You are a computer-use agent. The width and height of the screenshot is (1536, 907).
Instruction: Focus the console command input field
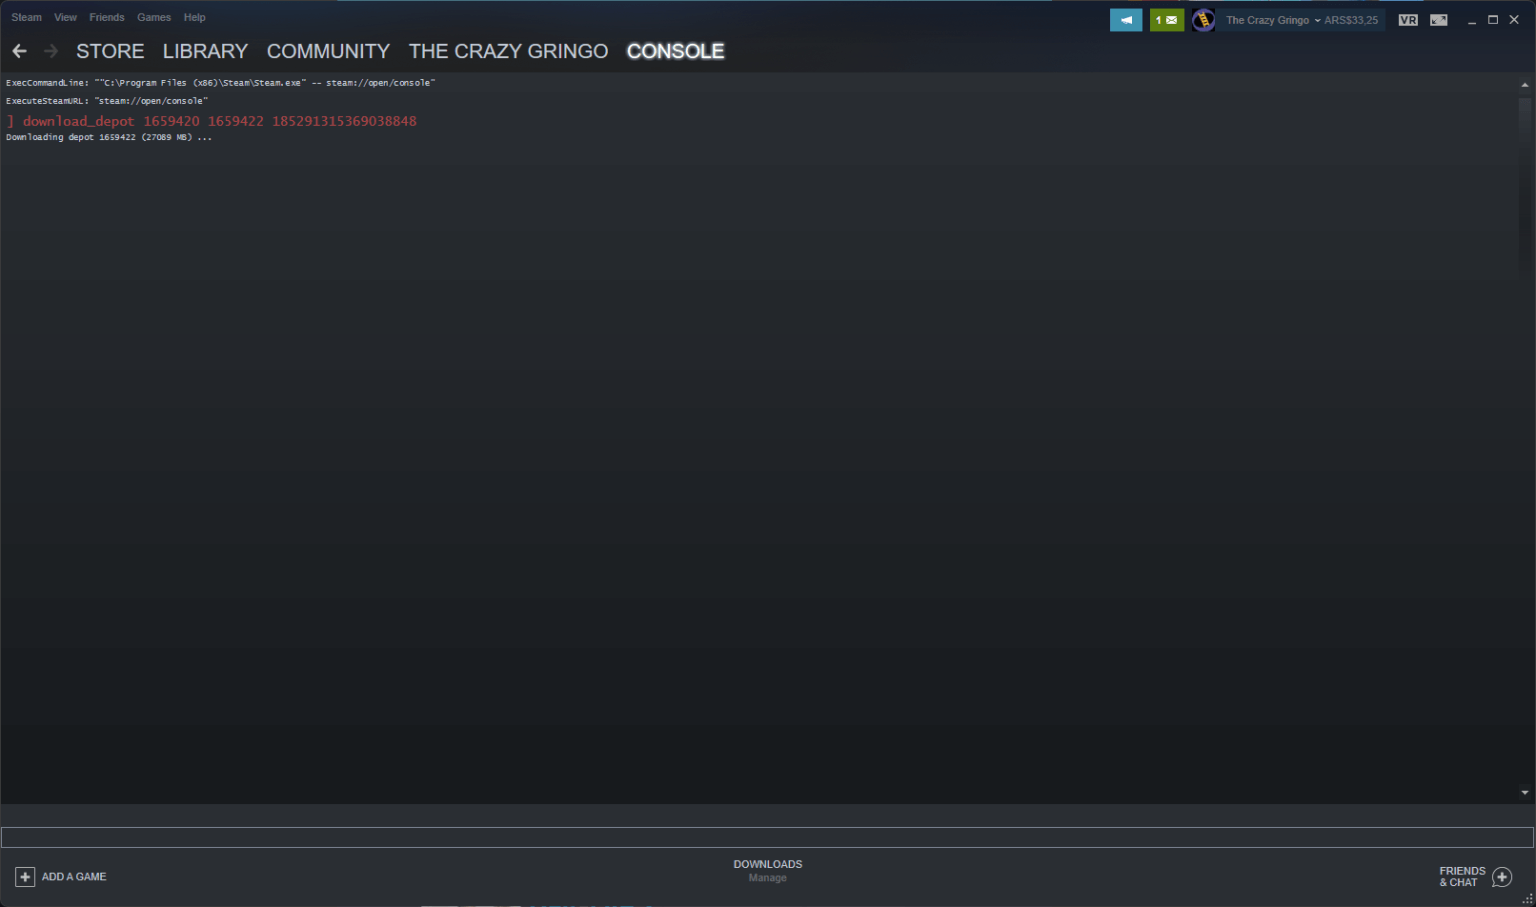coord(767,837)
